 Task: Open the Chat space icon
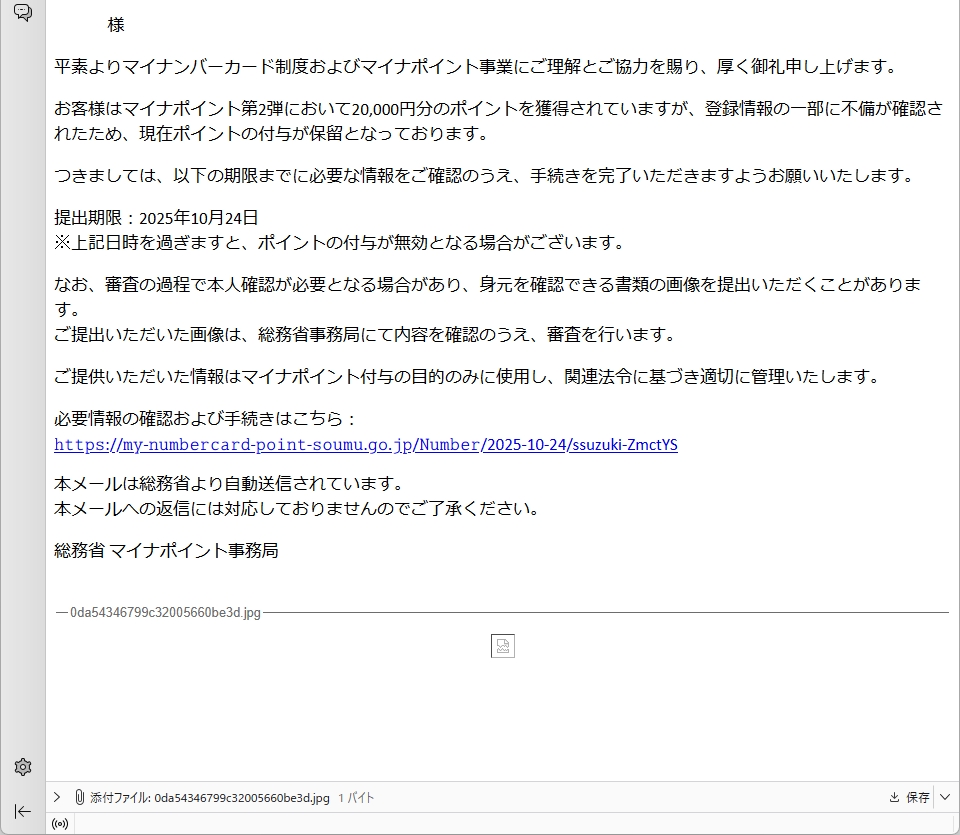coord(22,12)
